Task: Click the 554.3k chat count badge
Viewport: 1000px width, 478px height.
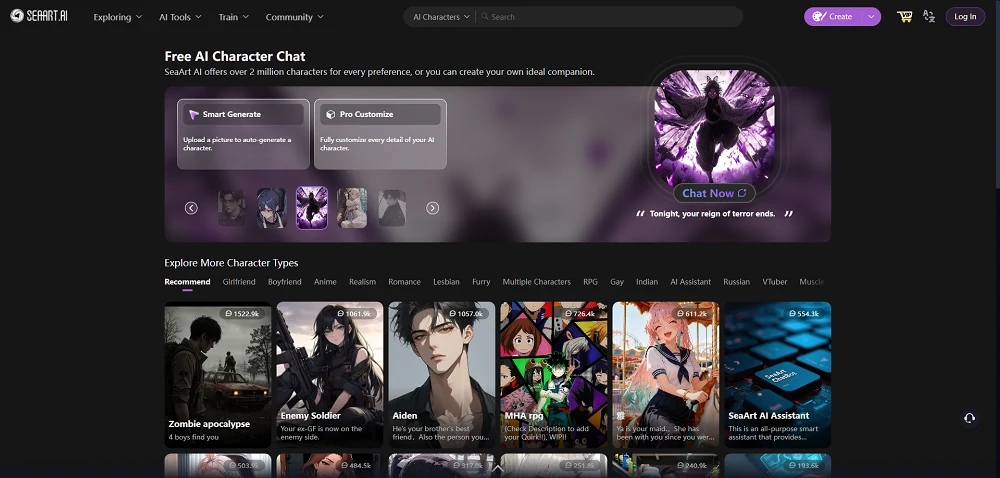Action: (x=804, y=314)
